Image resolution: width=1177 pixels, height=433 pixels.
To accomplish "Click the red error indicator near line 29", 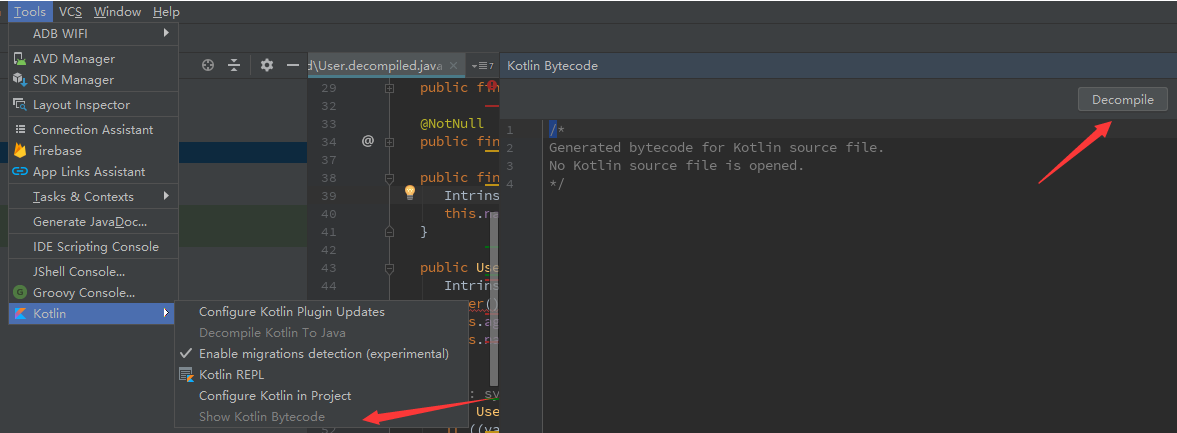I will 492,86.
